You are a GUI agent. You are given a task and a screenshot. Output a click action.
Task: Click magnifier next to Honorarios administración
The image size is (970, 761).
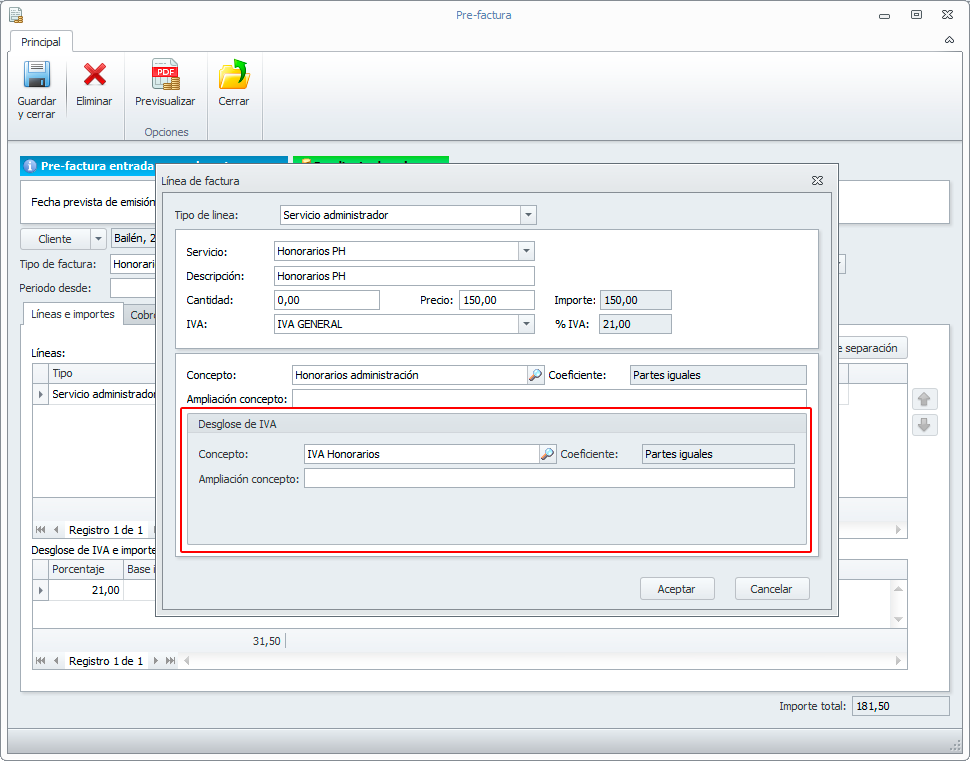(535, 375)
